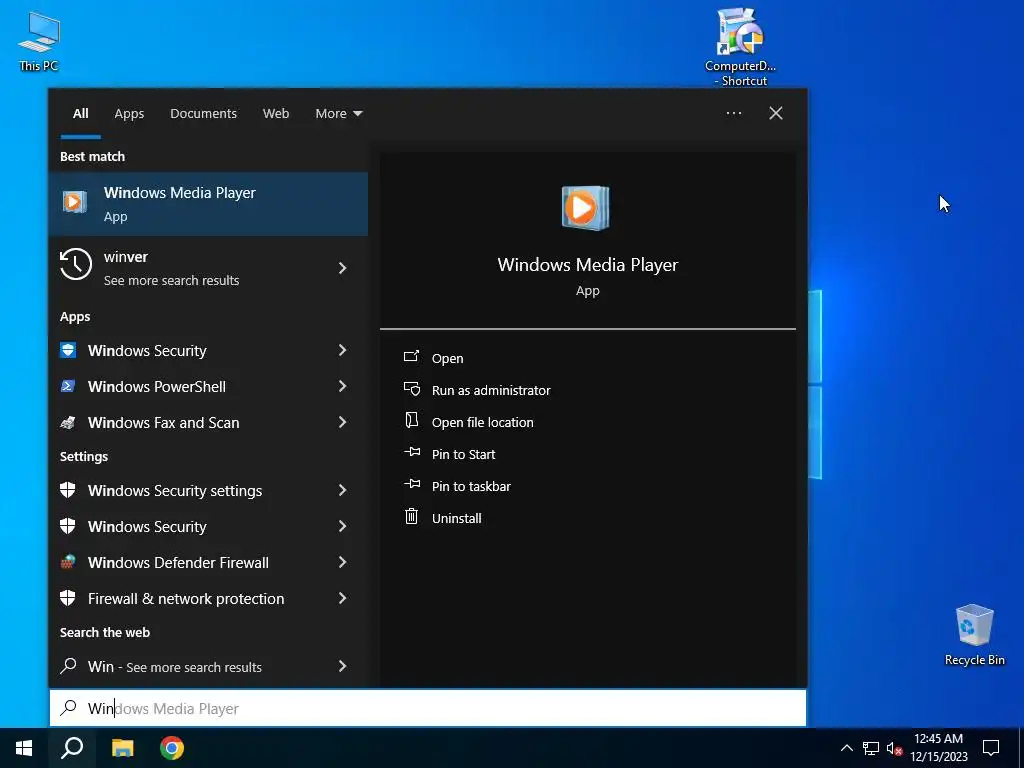Close the search panel with X
The image size is (1024, 768).
(776, 113)
